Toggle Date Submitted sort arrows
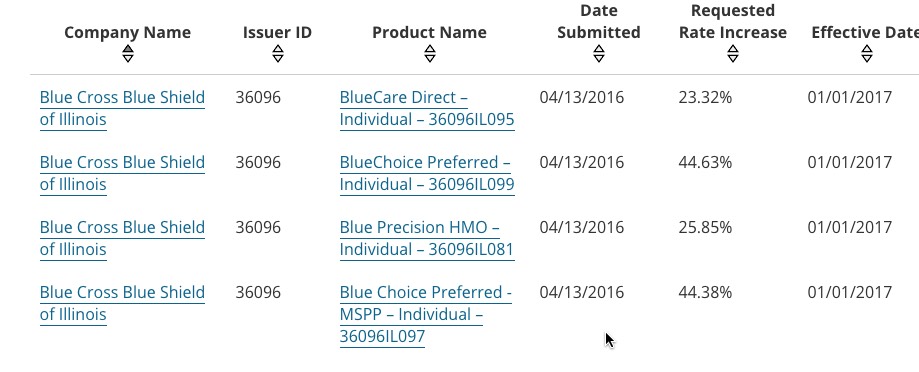The width and height of the screenshot is (919, 372). (598, 54)
